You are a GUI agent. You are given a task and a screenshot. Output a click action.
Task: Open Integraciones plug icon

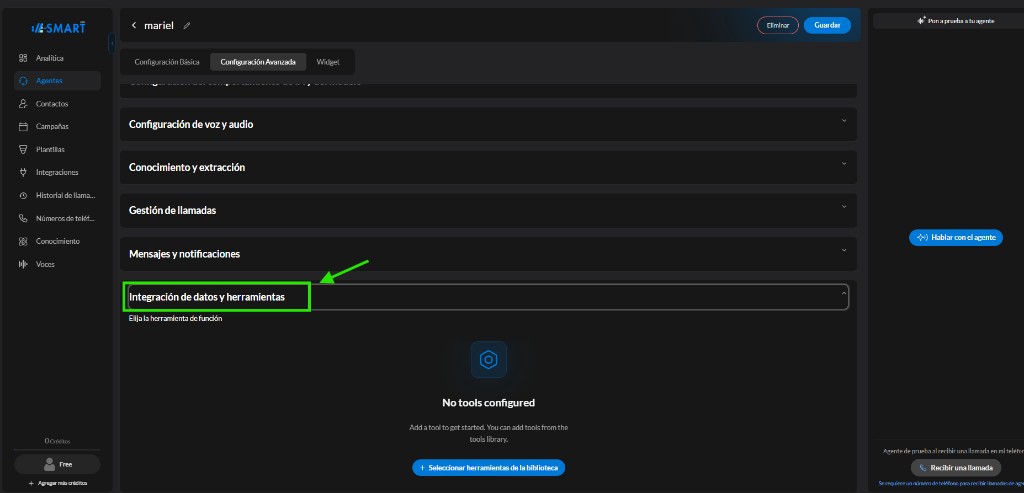pyautogui.click(x=24, y=172)
